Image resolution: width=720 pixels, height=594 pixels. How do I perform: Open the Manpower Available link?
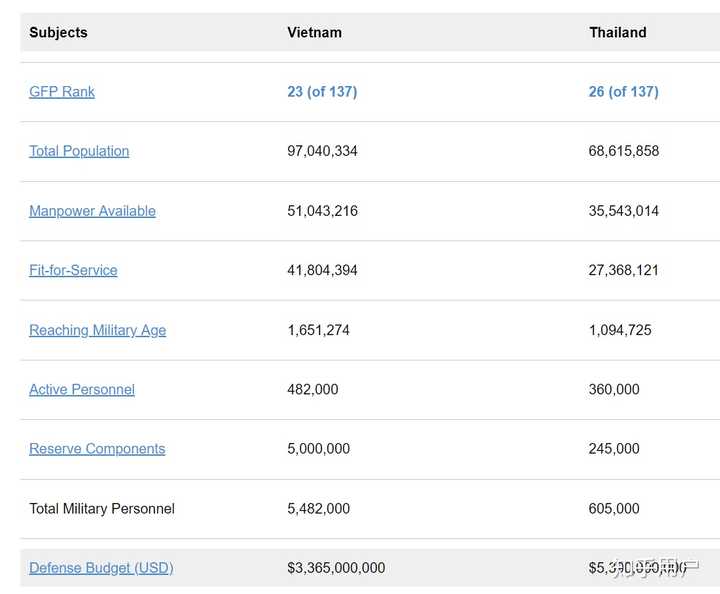point(92,211)
